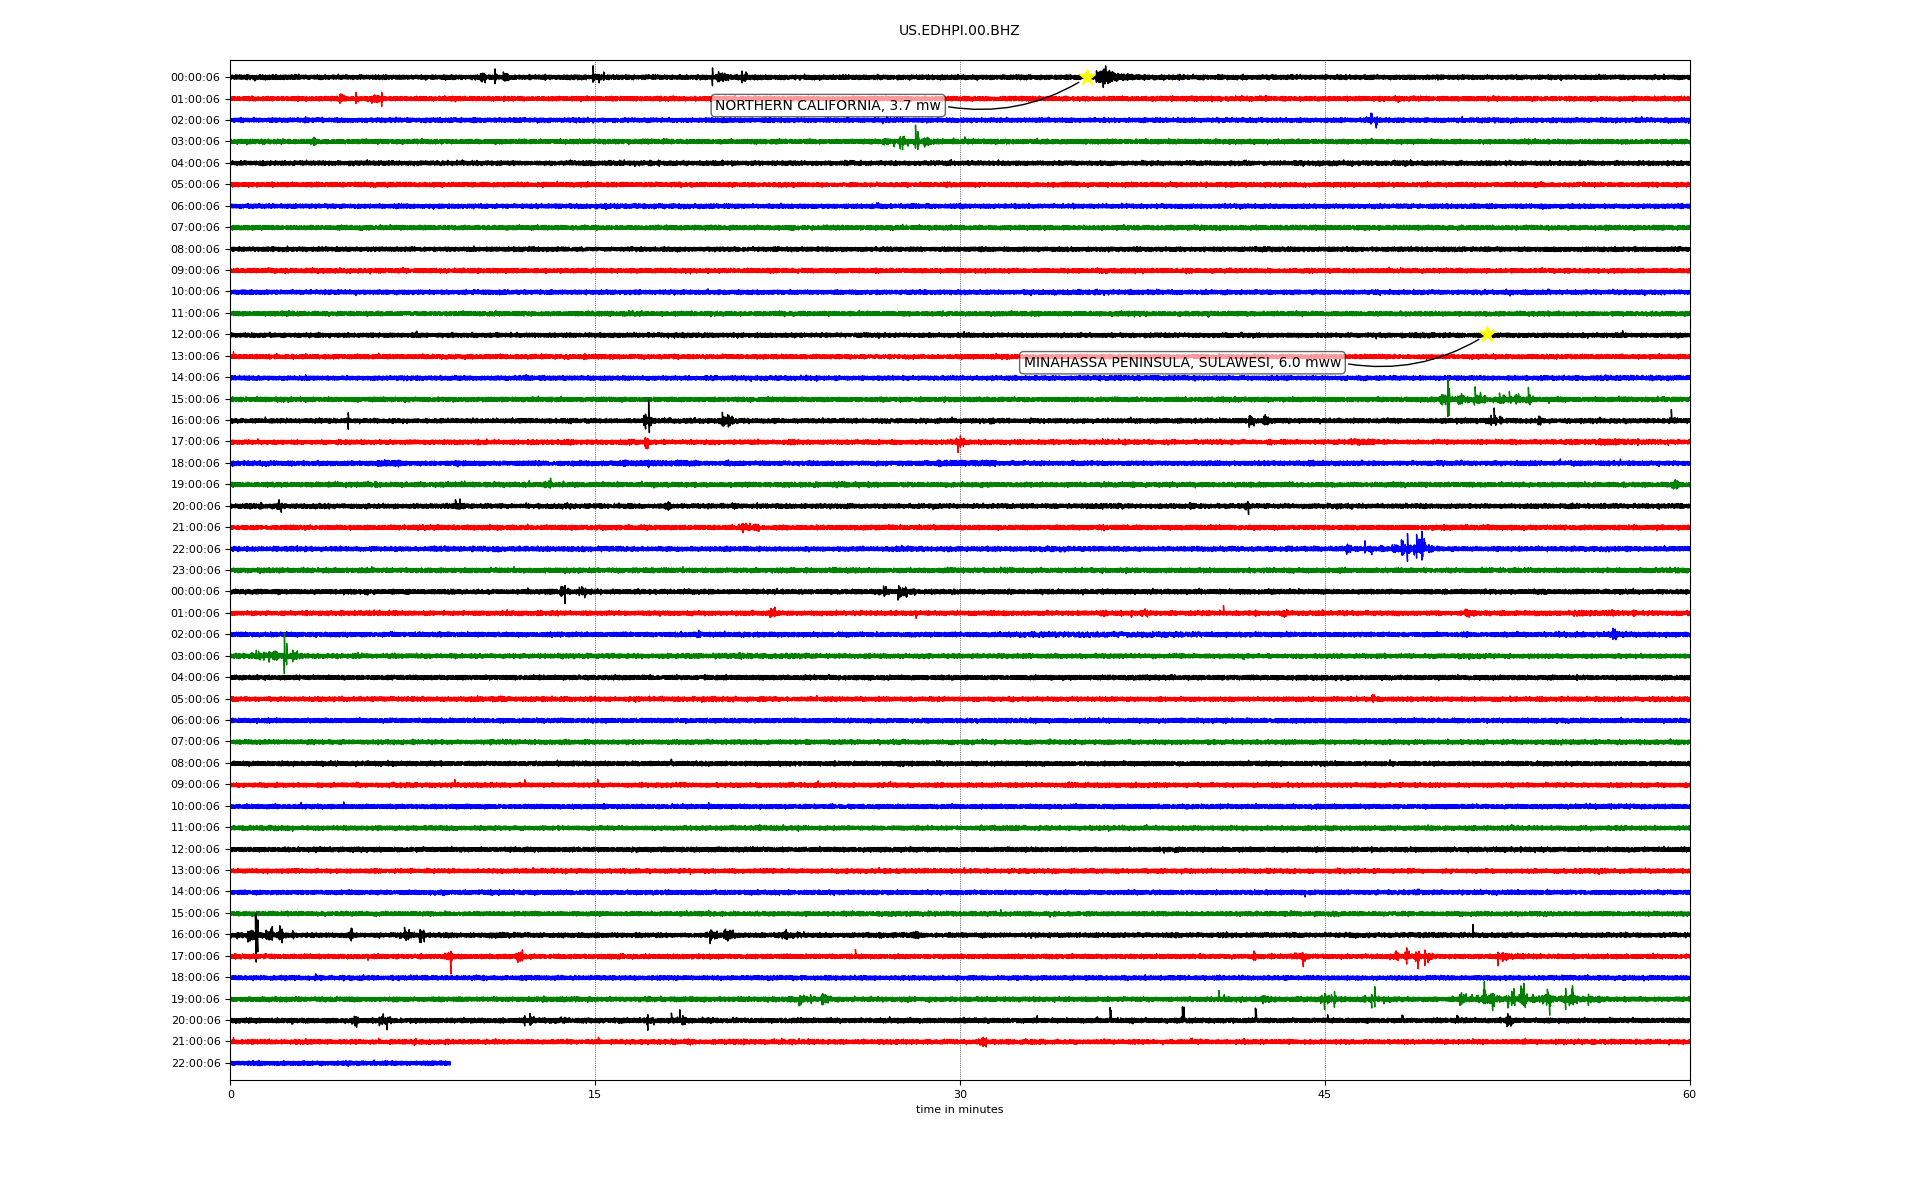The image size is (1920, 1200).
Task: Click the x-axis tick label 15
Action: click(x=595, y=1094)
